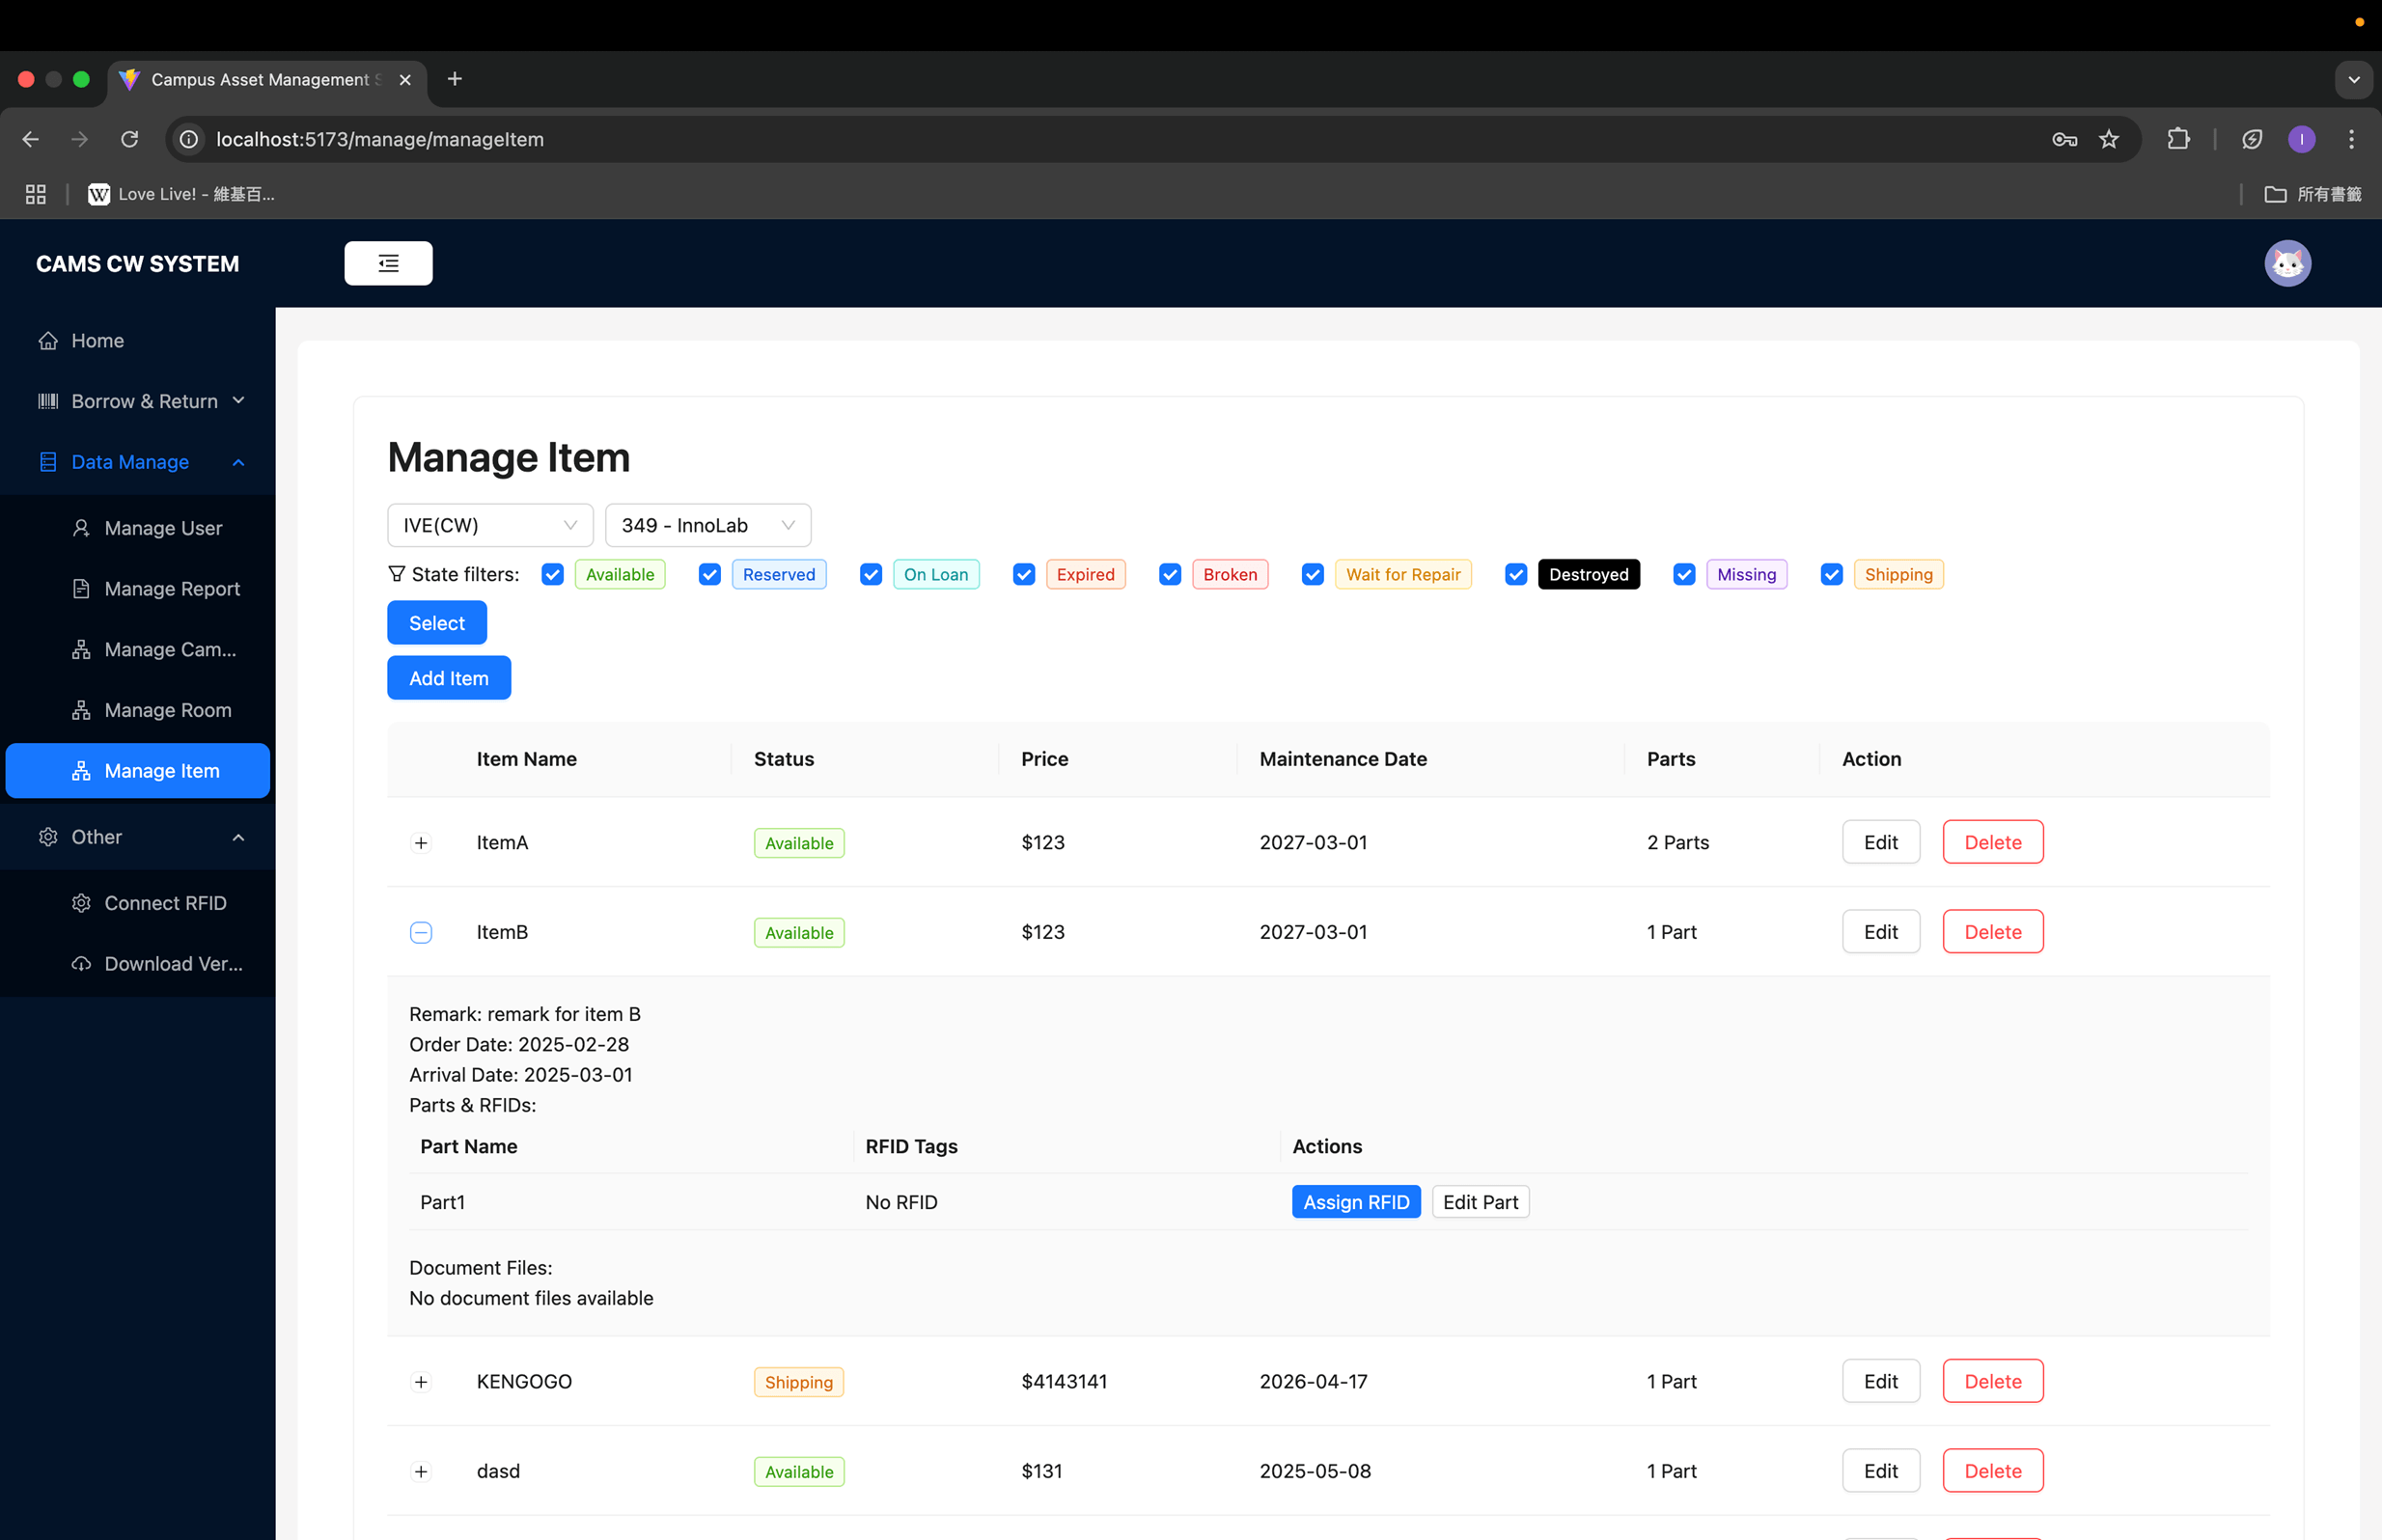Open the 349 - InnoLab room dropdown

[707, 525]
